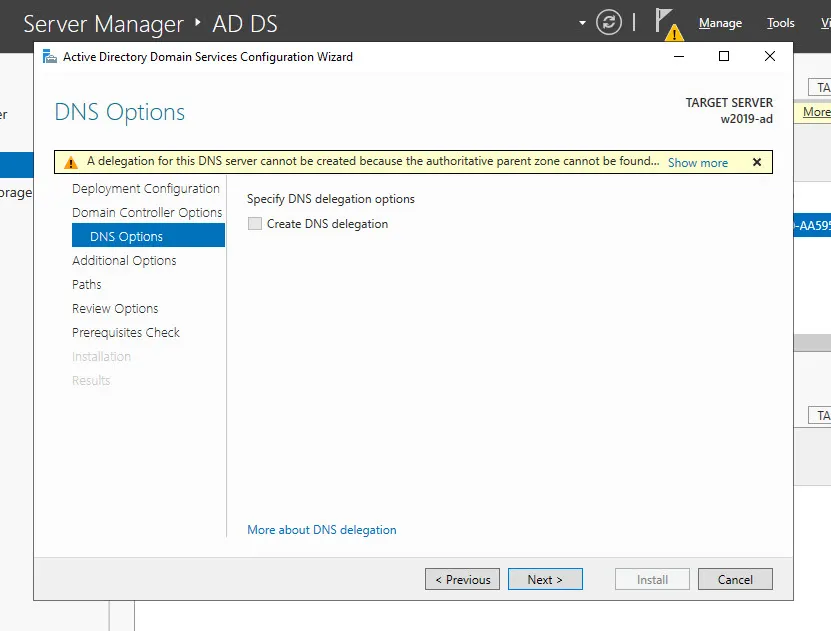The height and width of the screenshot is (631, 831).
Task: Close the AD DS configuration wizard
Action: tap(769, 57)
